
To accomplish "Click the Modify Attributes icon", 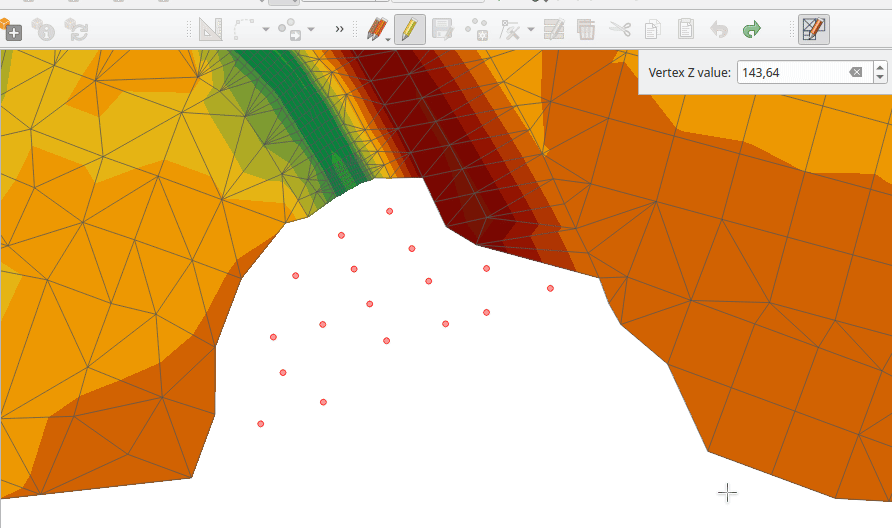I will tap(554, 30).
